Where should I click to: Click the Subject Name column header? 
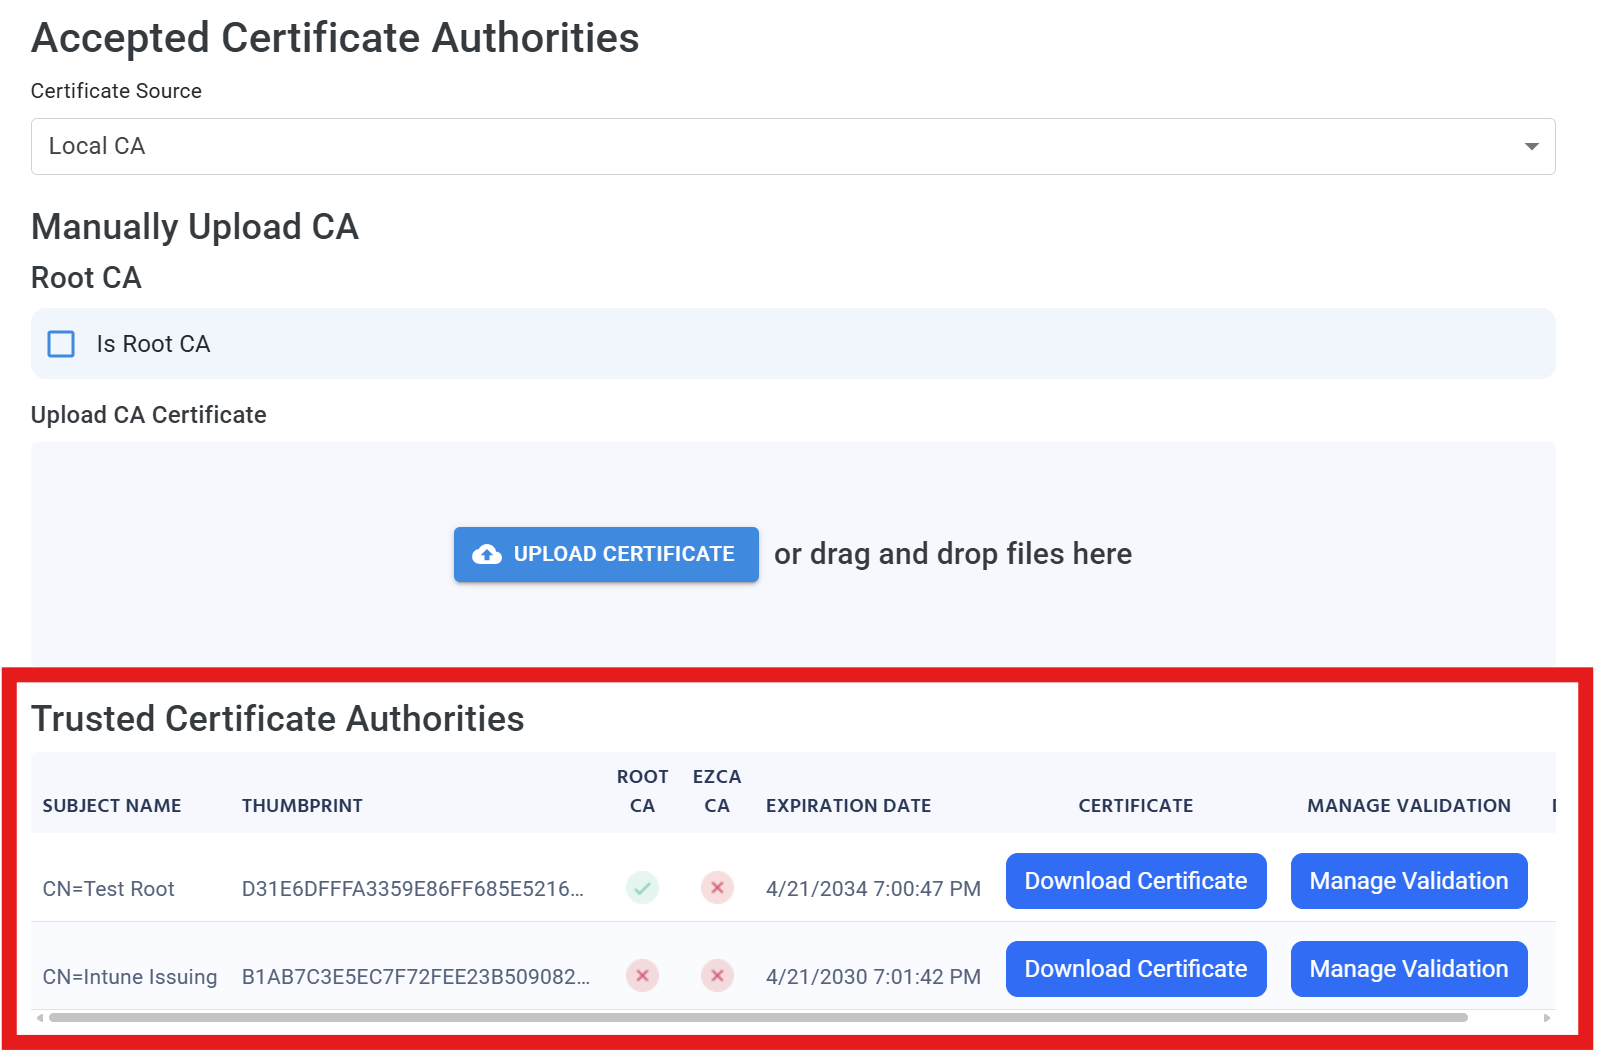[112, 805]
